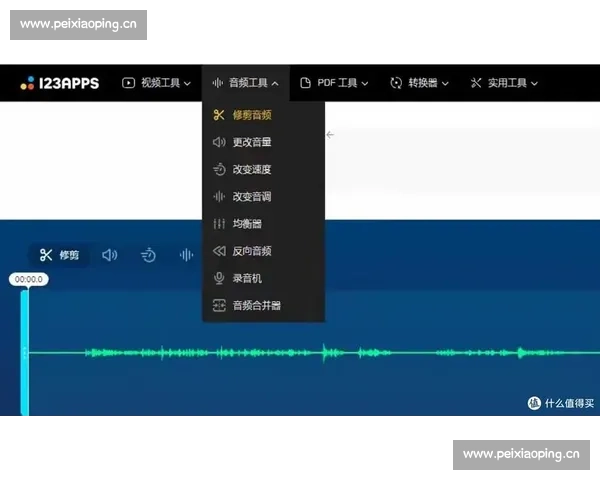
Task: Select the pitch waveform icon in editor toolbar
Action: click(x=186, y=255)
